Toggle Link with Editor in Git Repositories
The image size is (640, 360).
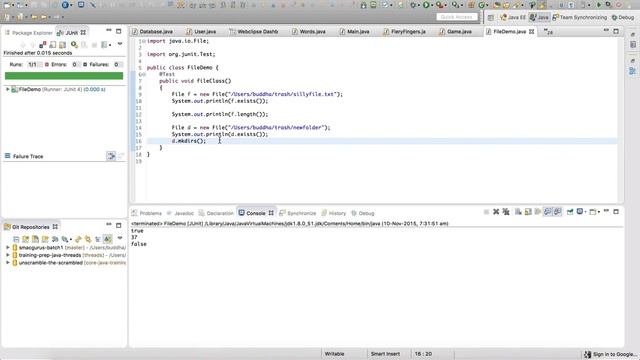click(x=88, y=239)
